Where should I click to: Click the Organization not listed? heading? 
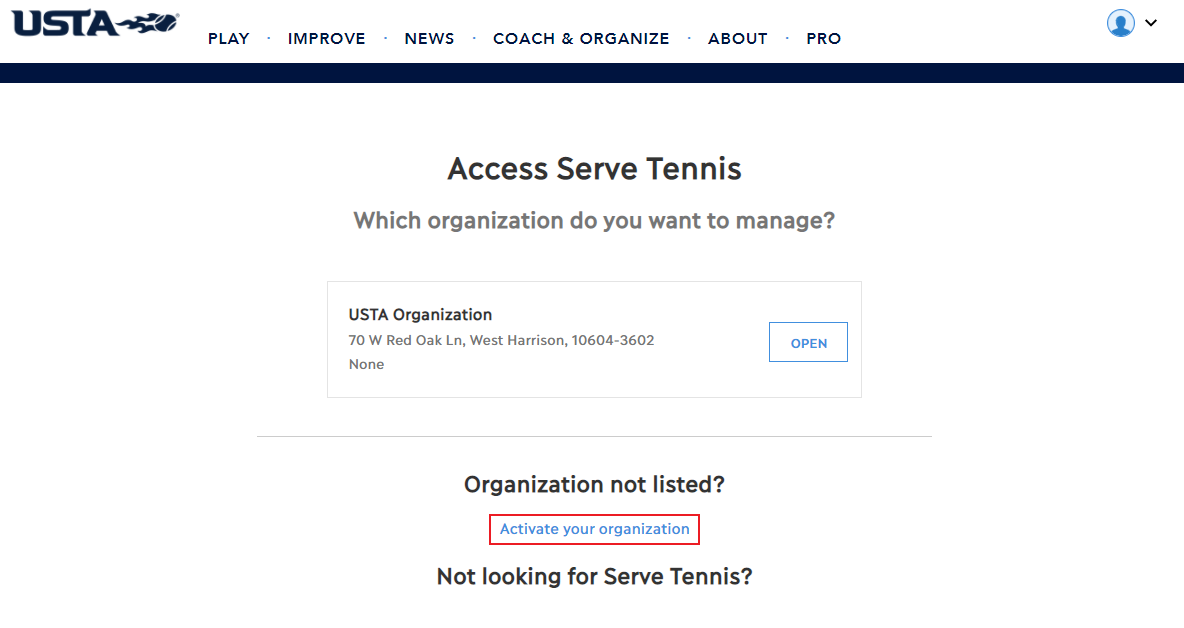tap(594, 485)
